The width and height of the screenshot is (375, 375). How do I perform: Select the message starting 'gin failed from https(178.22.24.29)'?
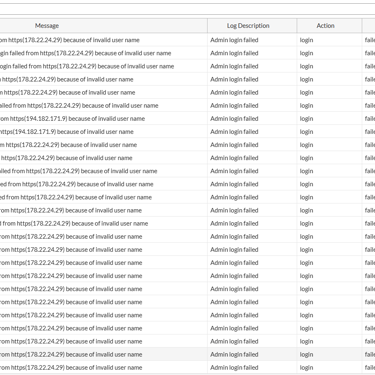(85, 53)
